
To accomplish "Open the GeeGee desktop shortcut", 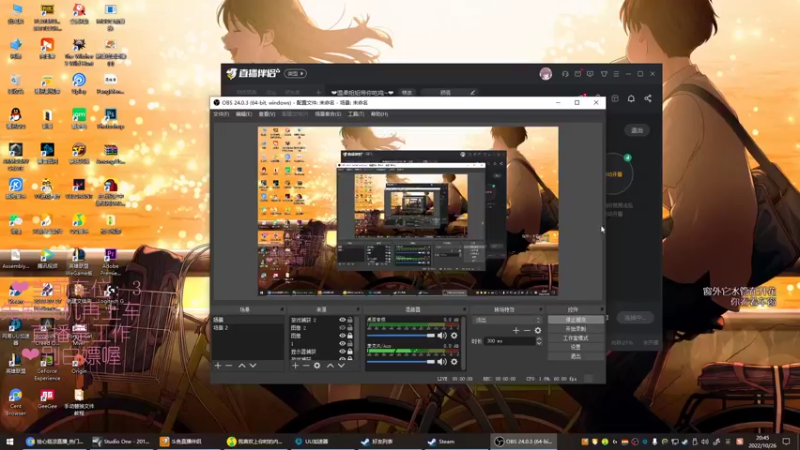I will click(x=47, y=399).
